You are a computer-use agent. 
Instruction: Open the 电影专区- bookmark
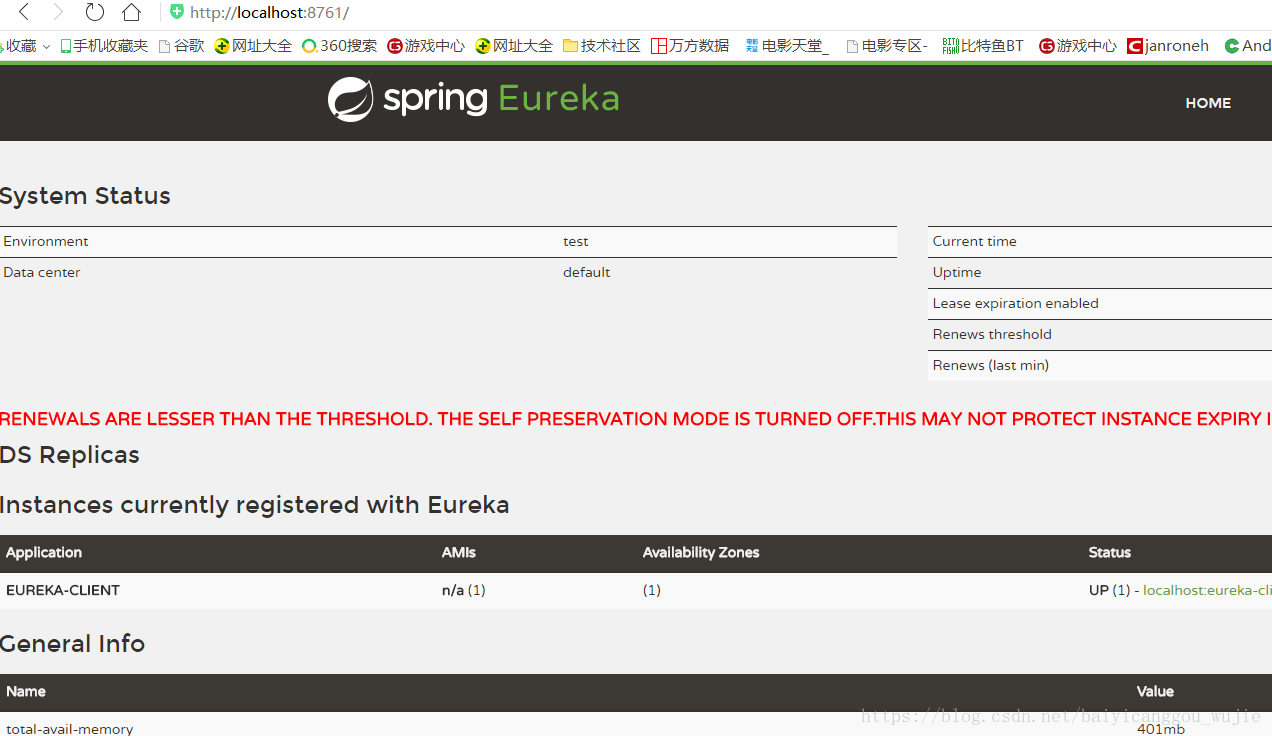point(887,46)
